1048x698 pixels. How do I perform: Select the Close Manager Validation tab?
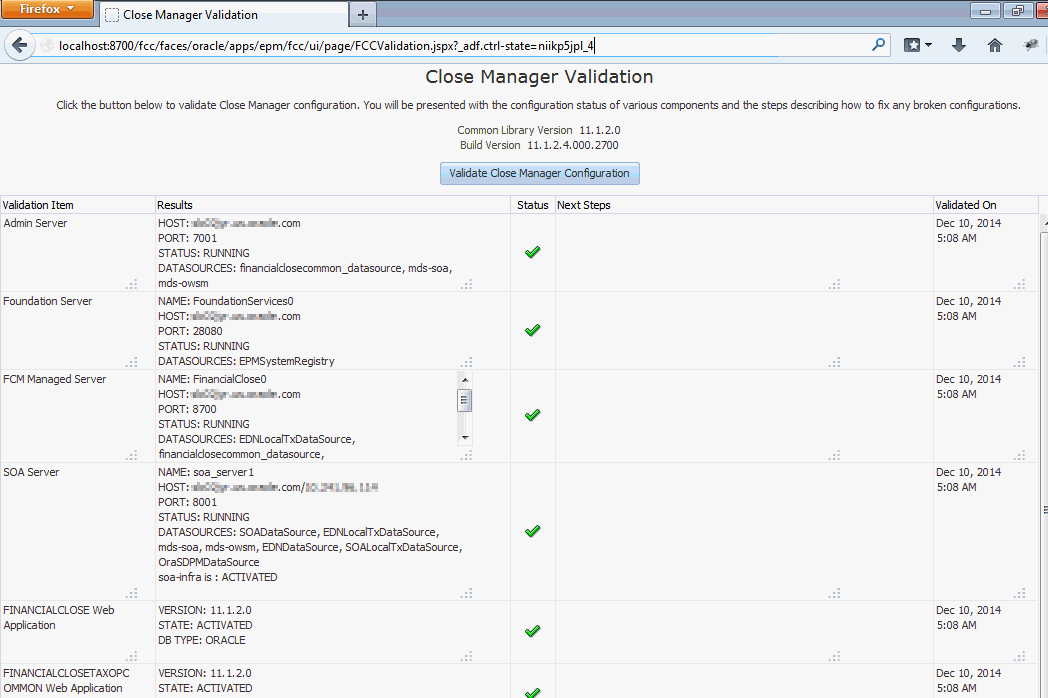click(224, 15)
